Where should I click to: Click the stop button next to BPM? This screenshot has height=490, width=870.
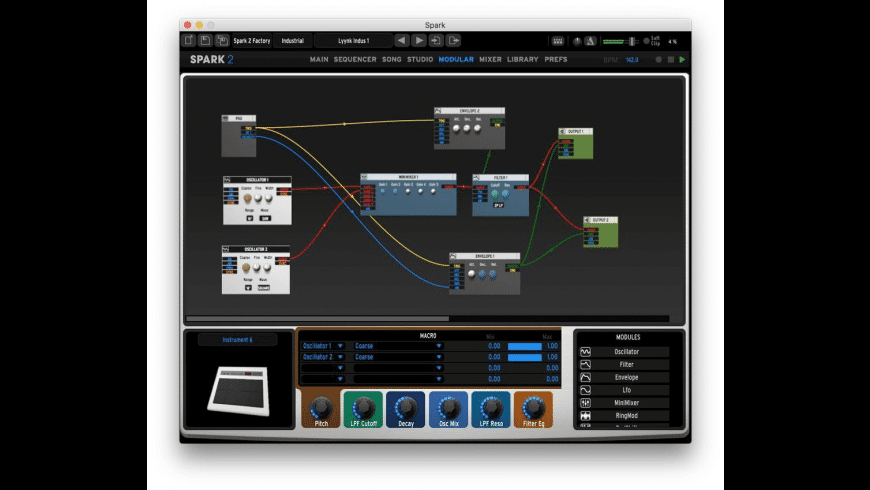(671, 59)
